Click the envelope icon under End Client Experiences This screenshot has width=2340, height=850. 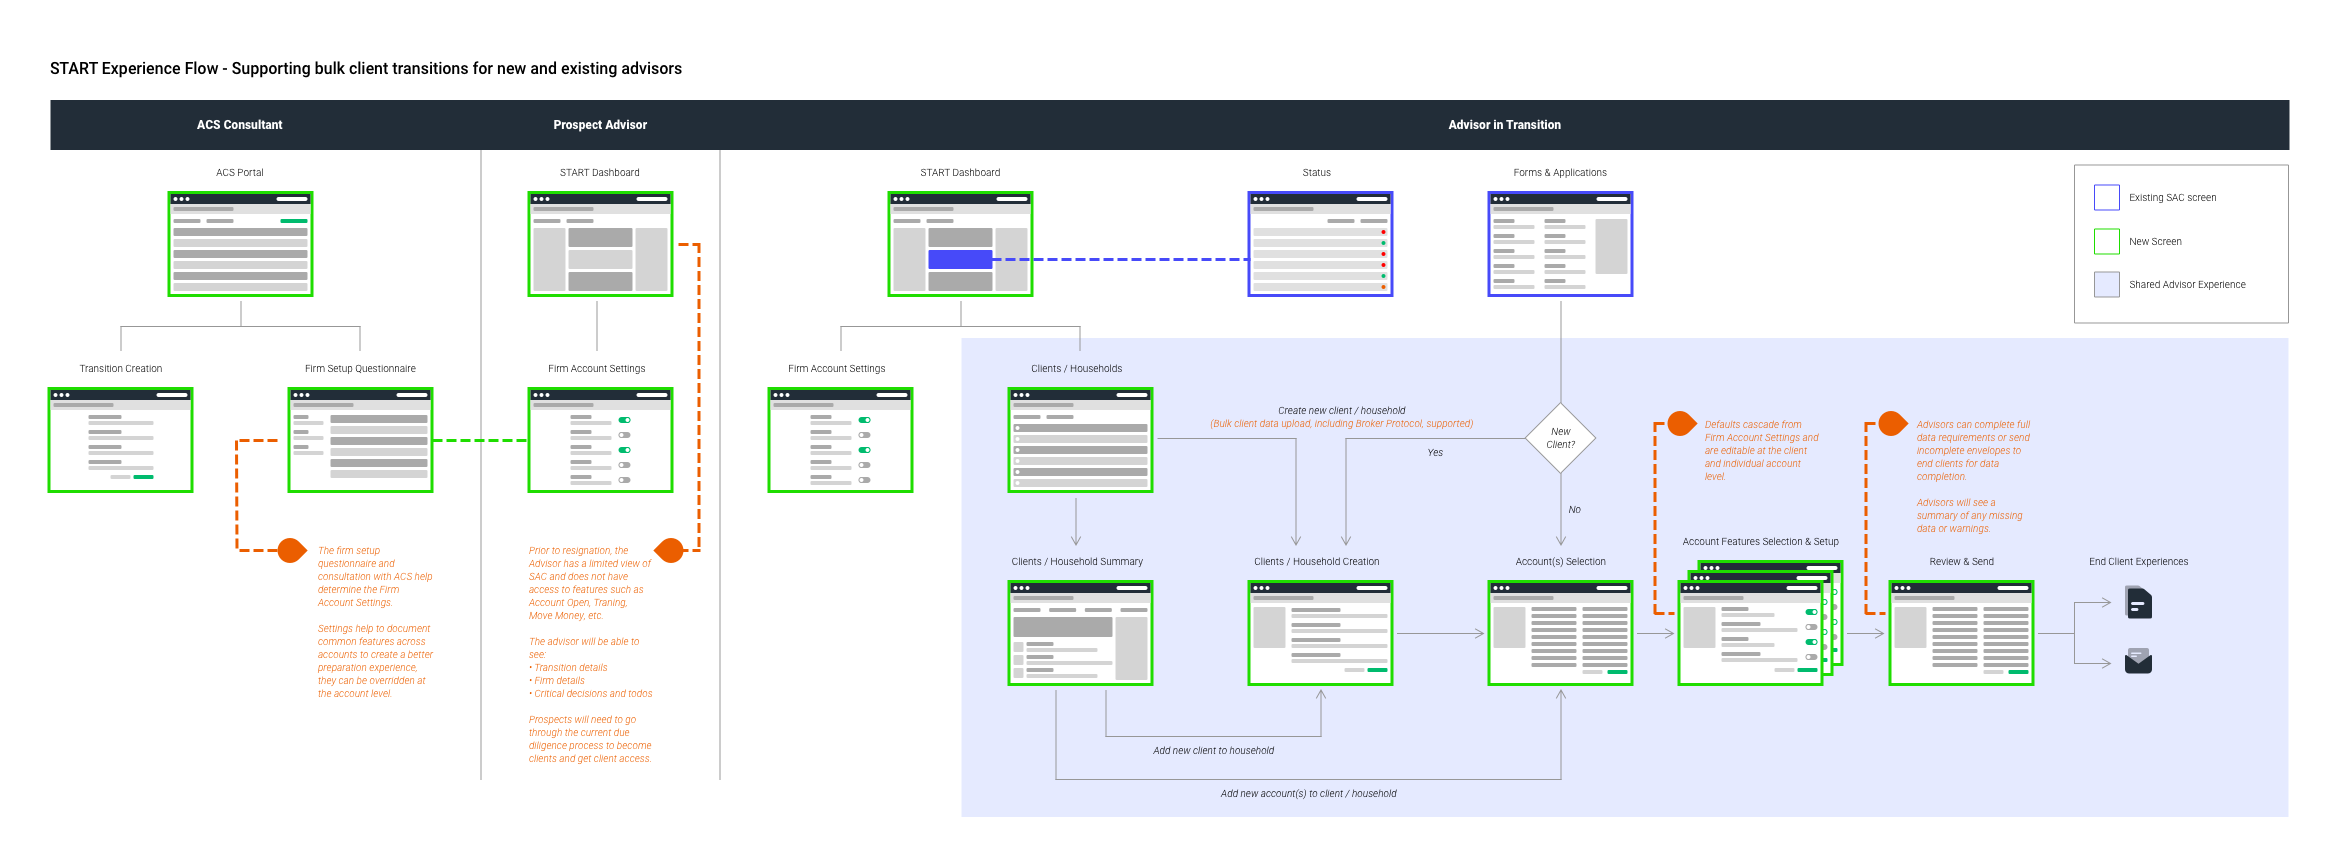pyautogui.click(x=2138, y=661)
